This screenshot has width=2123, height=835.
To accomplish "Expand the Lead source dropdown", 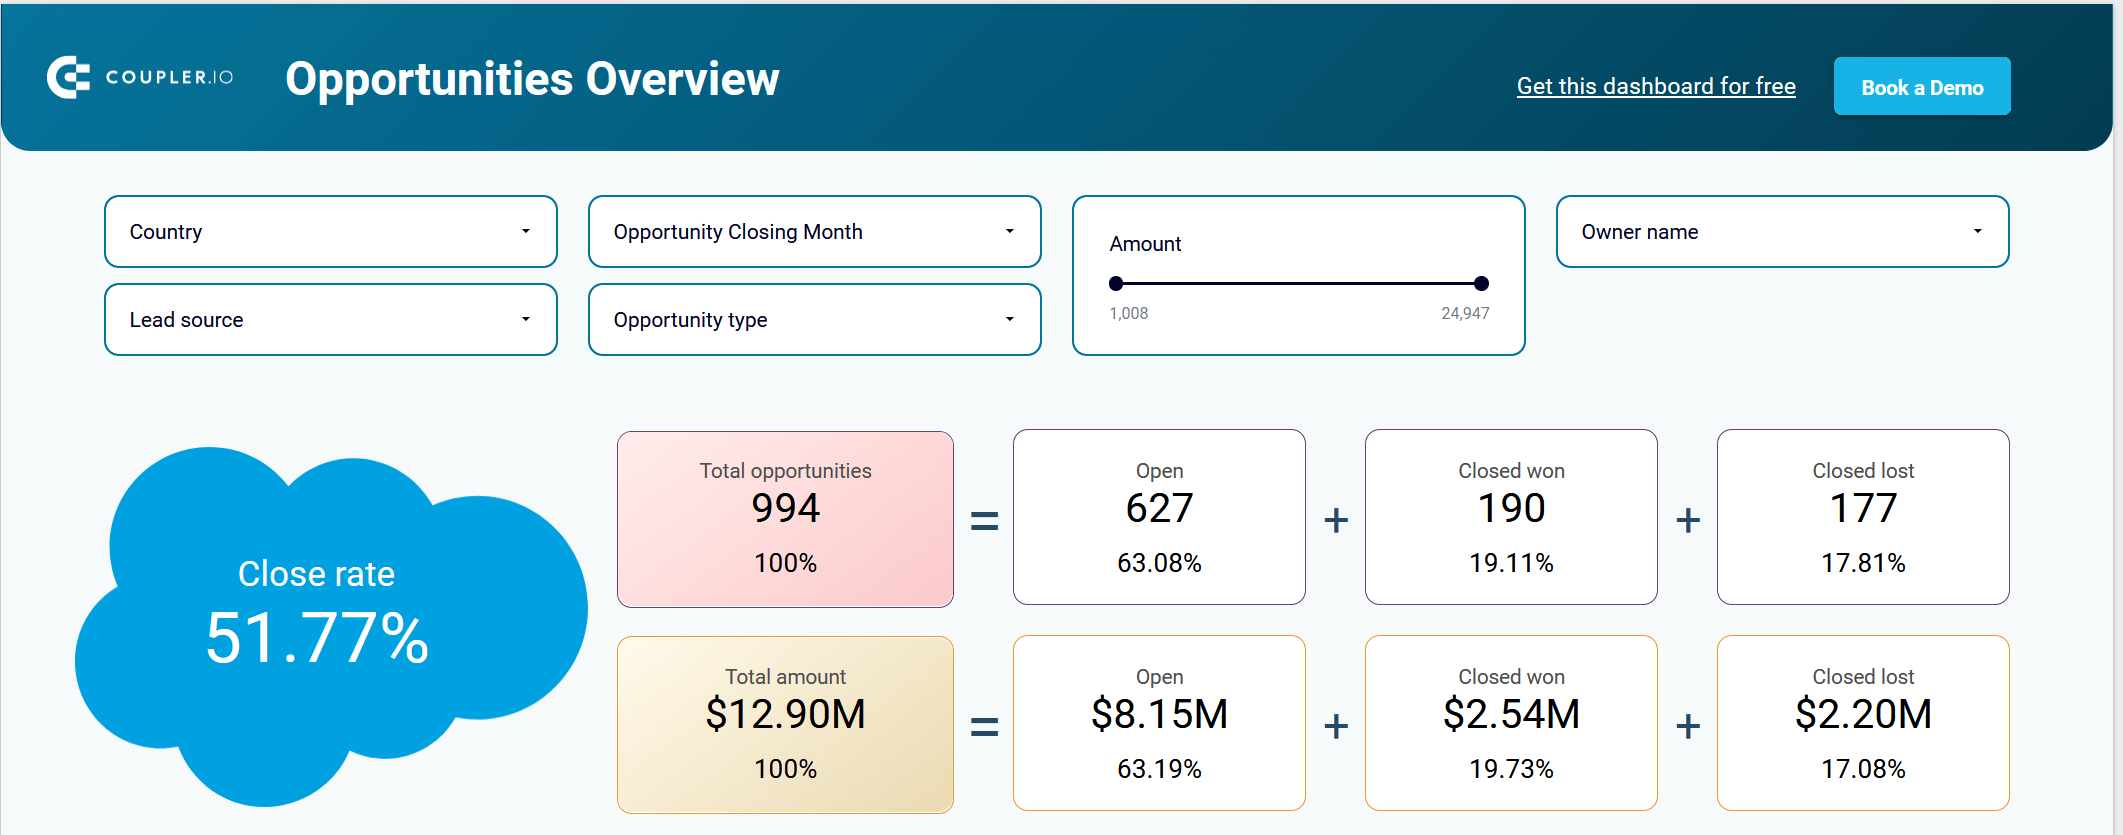I will (331, 320).
